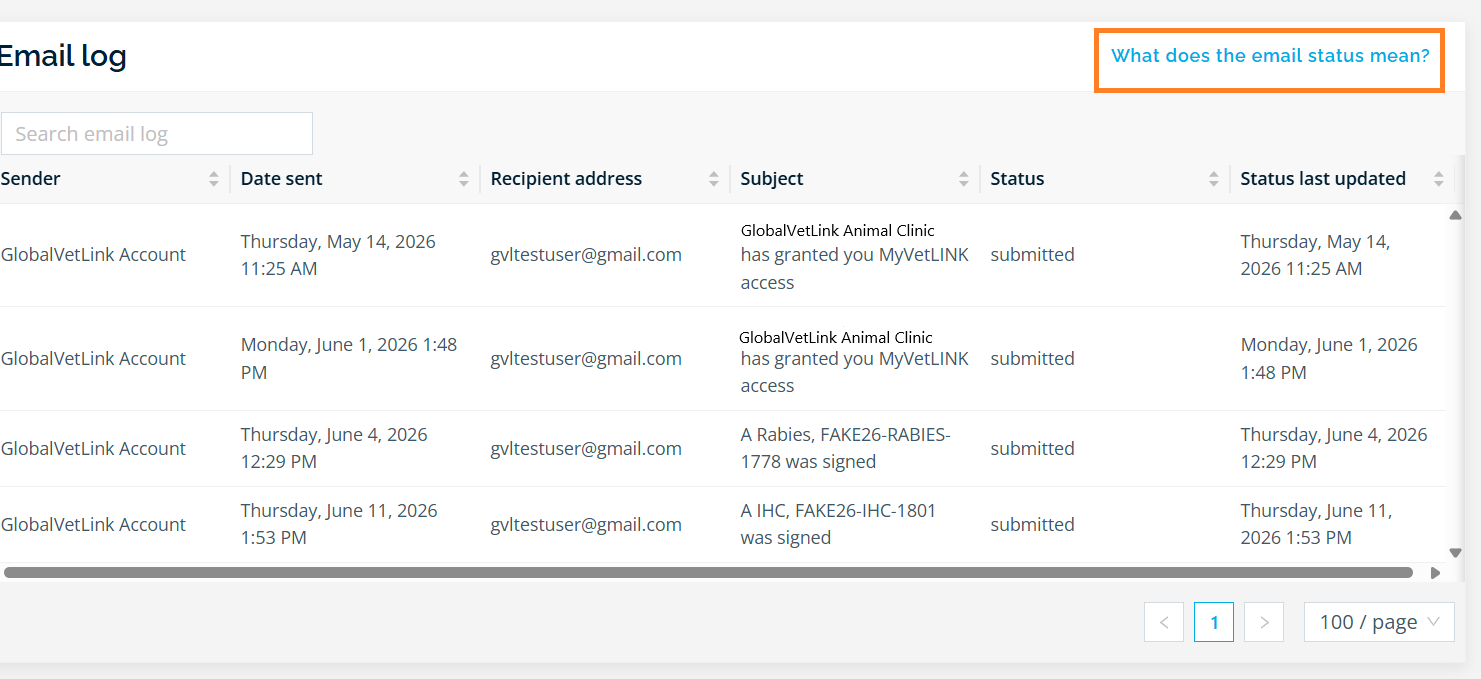
Task: Click the horizontal scrollbar thumb
Action: point(708,573)
